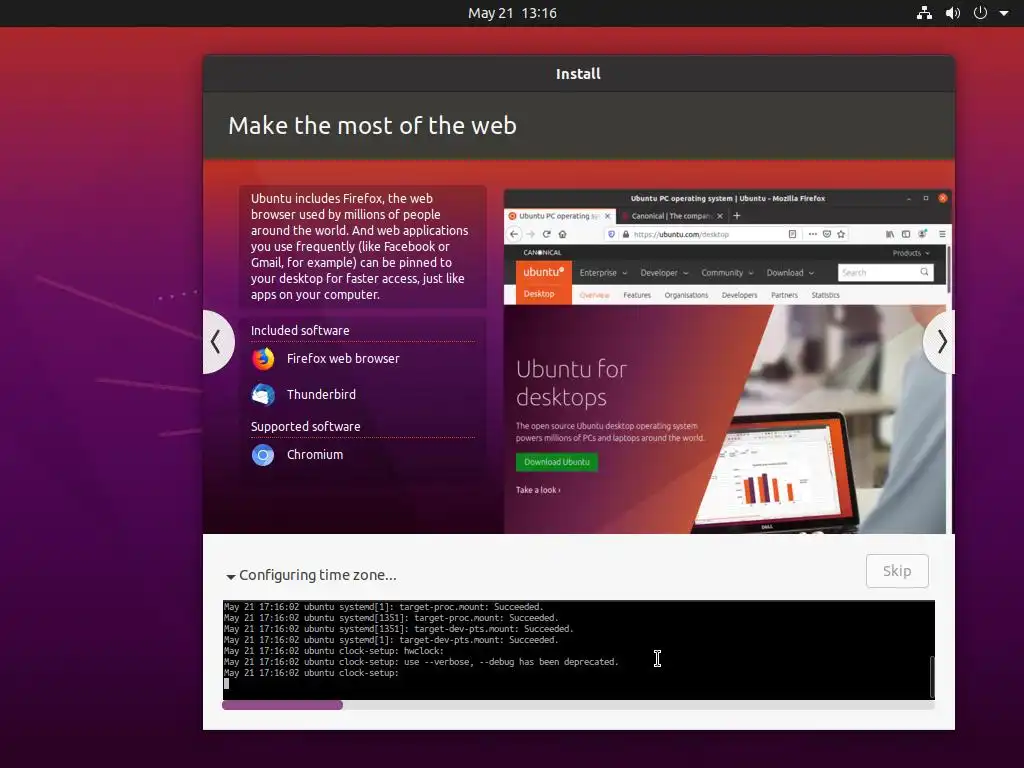The image size is (1024, 768).
Task: Click the Download Ubuntu button in screenshot
Action: click(556, 462)
